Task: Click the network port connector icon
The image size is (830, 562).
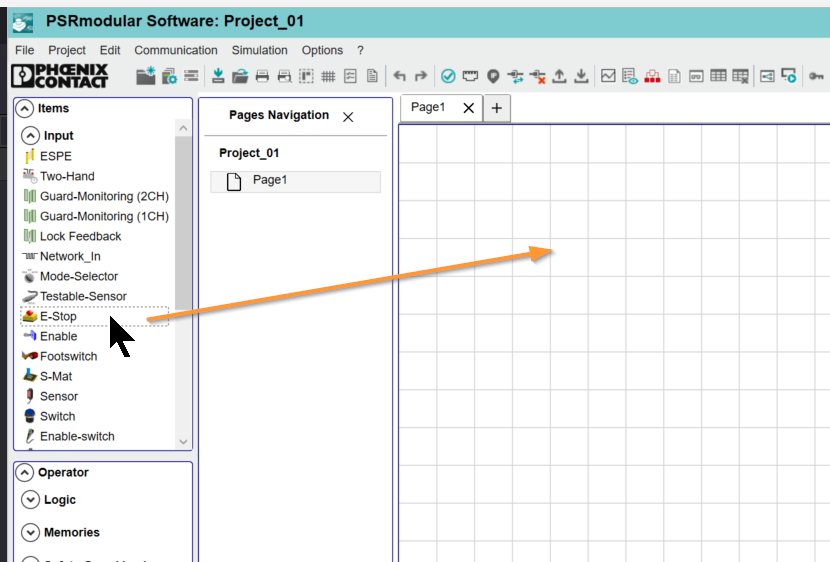Action: (x=470, y=76)
